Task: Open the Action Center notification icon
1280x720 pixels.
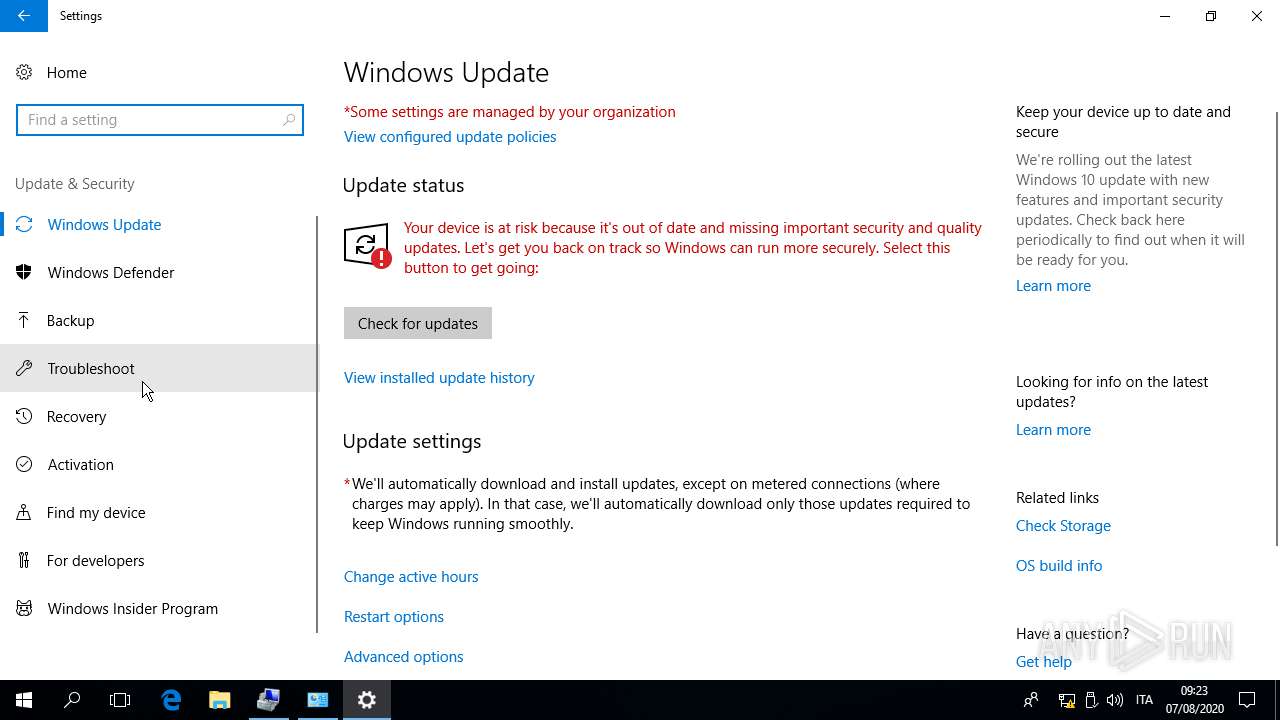Action: click(x=1247, y=700)
